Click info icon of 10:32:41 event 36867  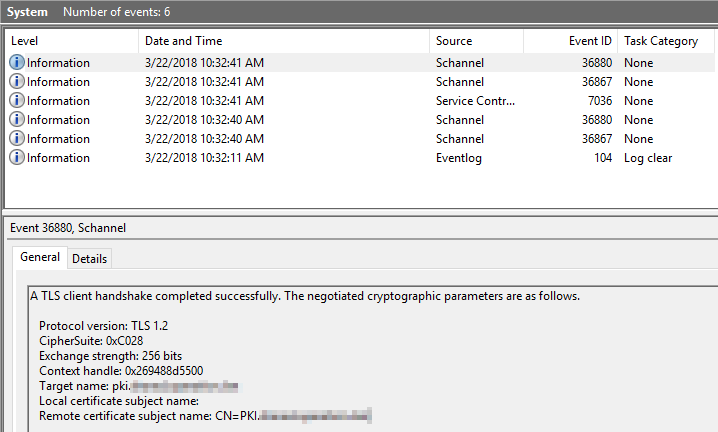coord(17,82)
